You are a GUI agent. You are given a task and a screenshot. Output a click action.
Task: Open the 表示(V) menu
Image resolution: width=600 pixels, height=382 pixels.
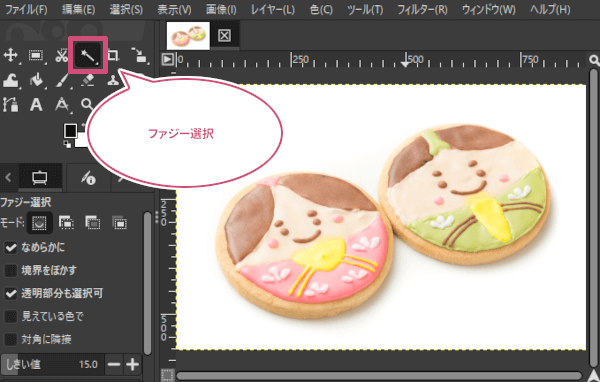click(174, 9)
